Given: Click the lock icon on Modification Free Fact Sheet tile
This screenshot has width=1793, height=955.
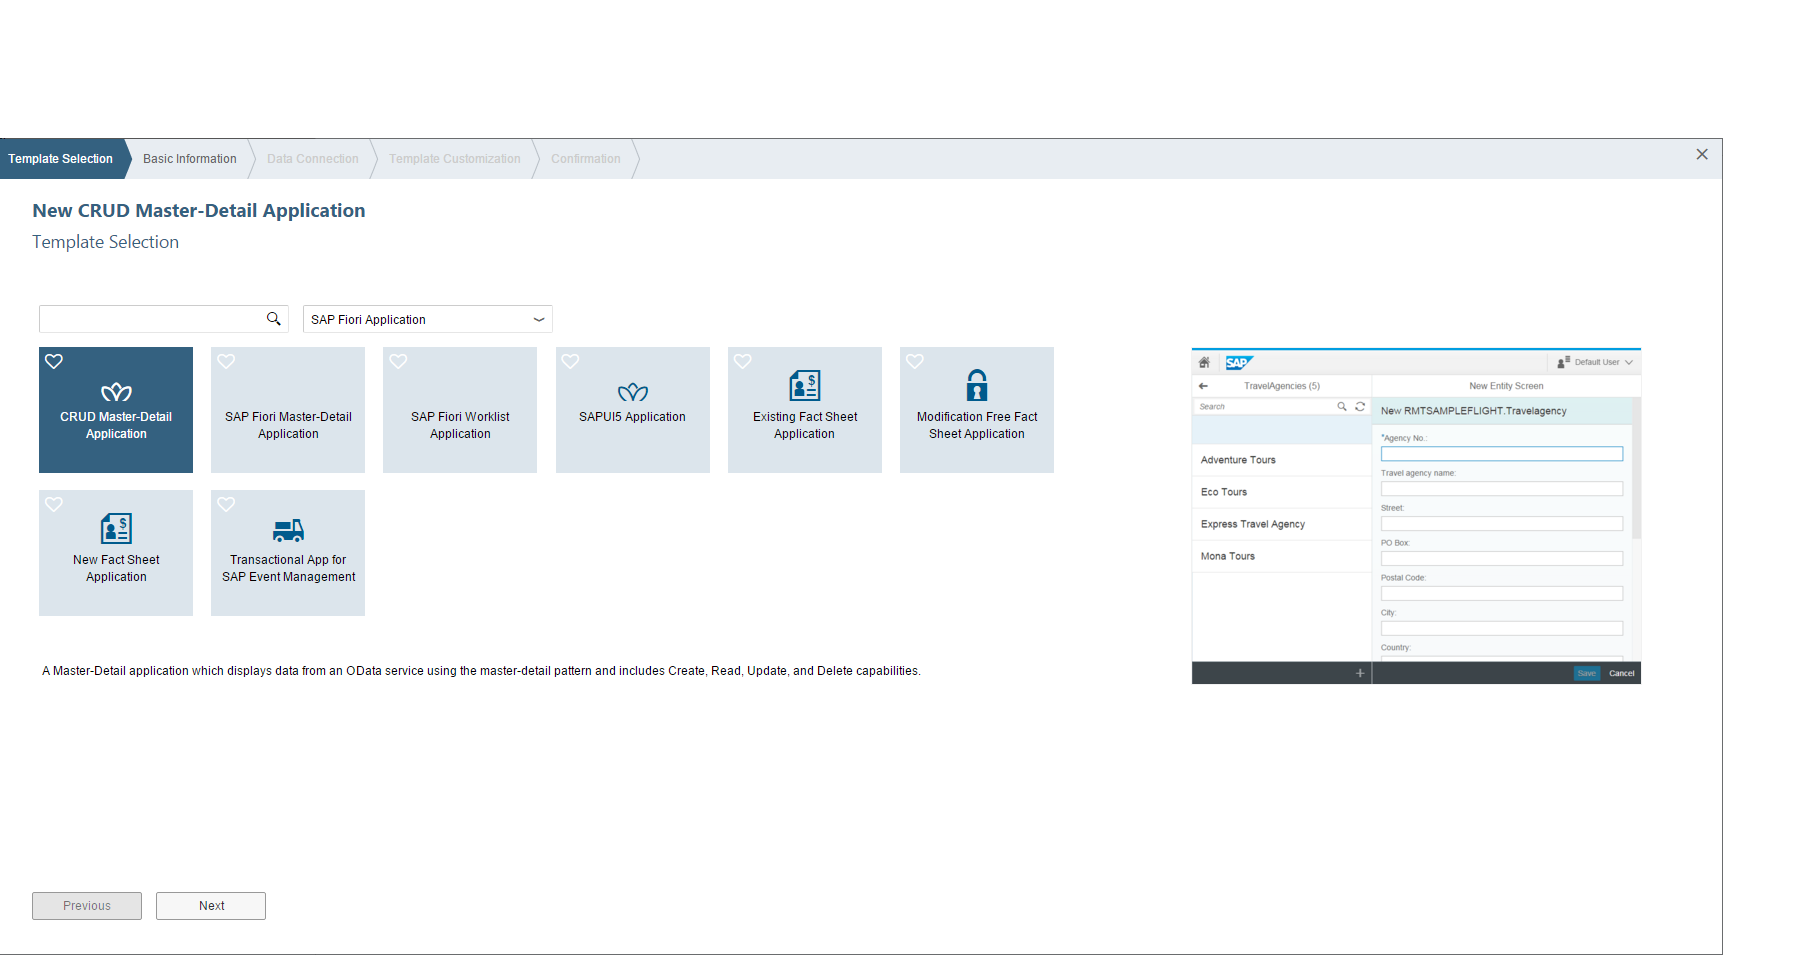Looking at the screenshot, I should click(x=976, y=386).
